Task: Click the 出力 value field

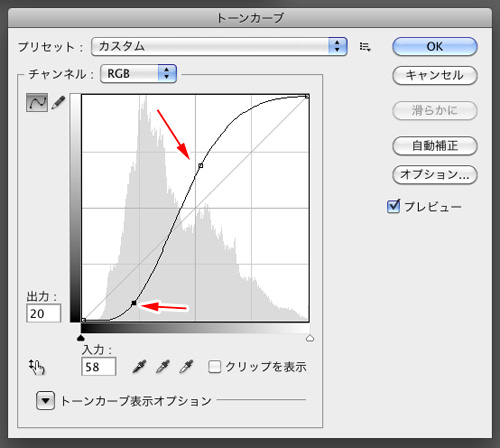Action: tap(44, 313)
